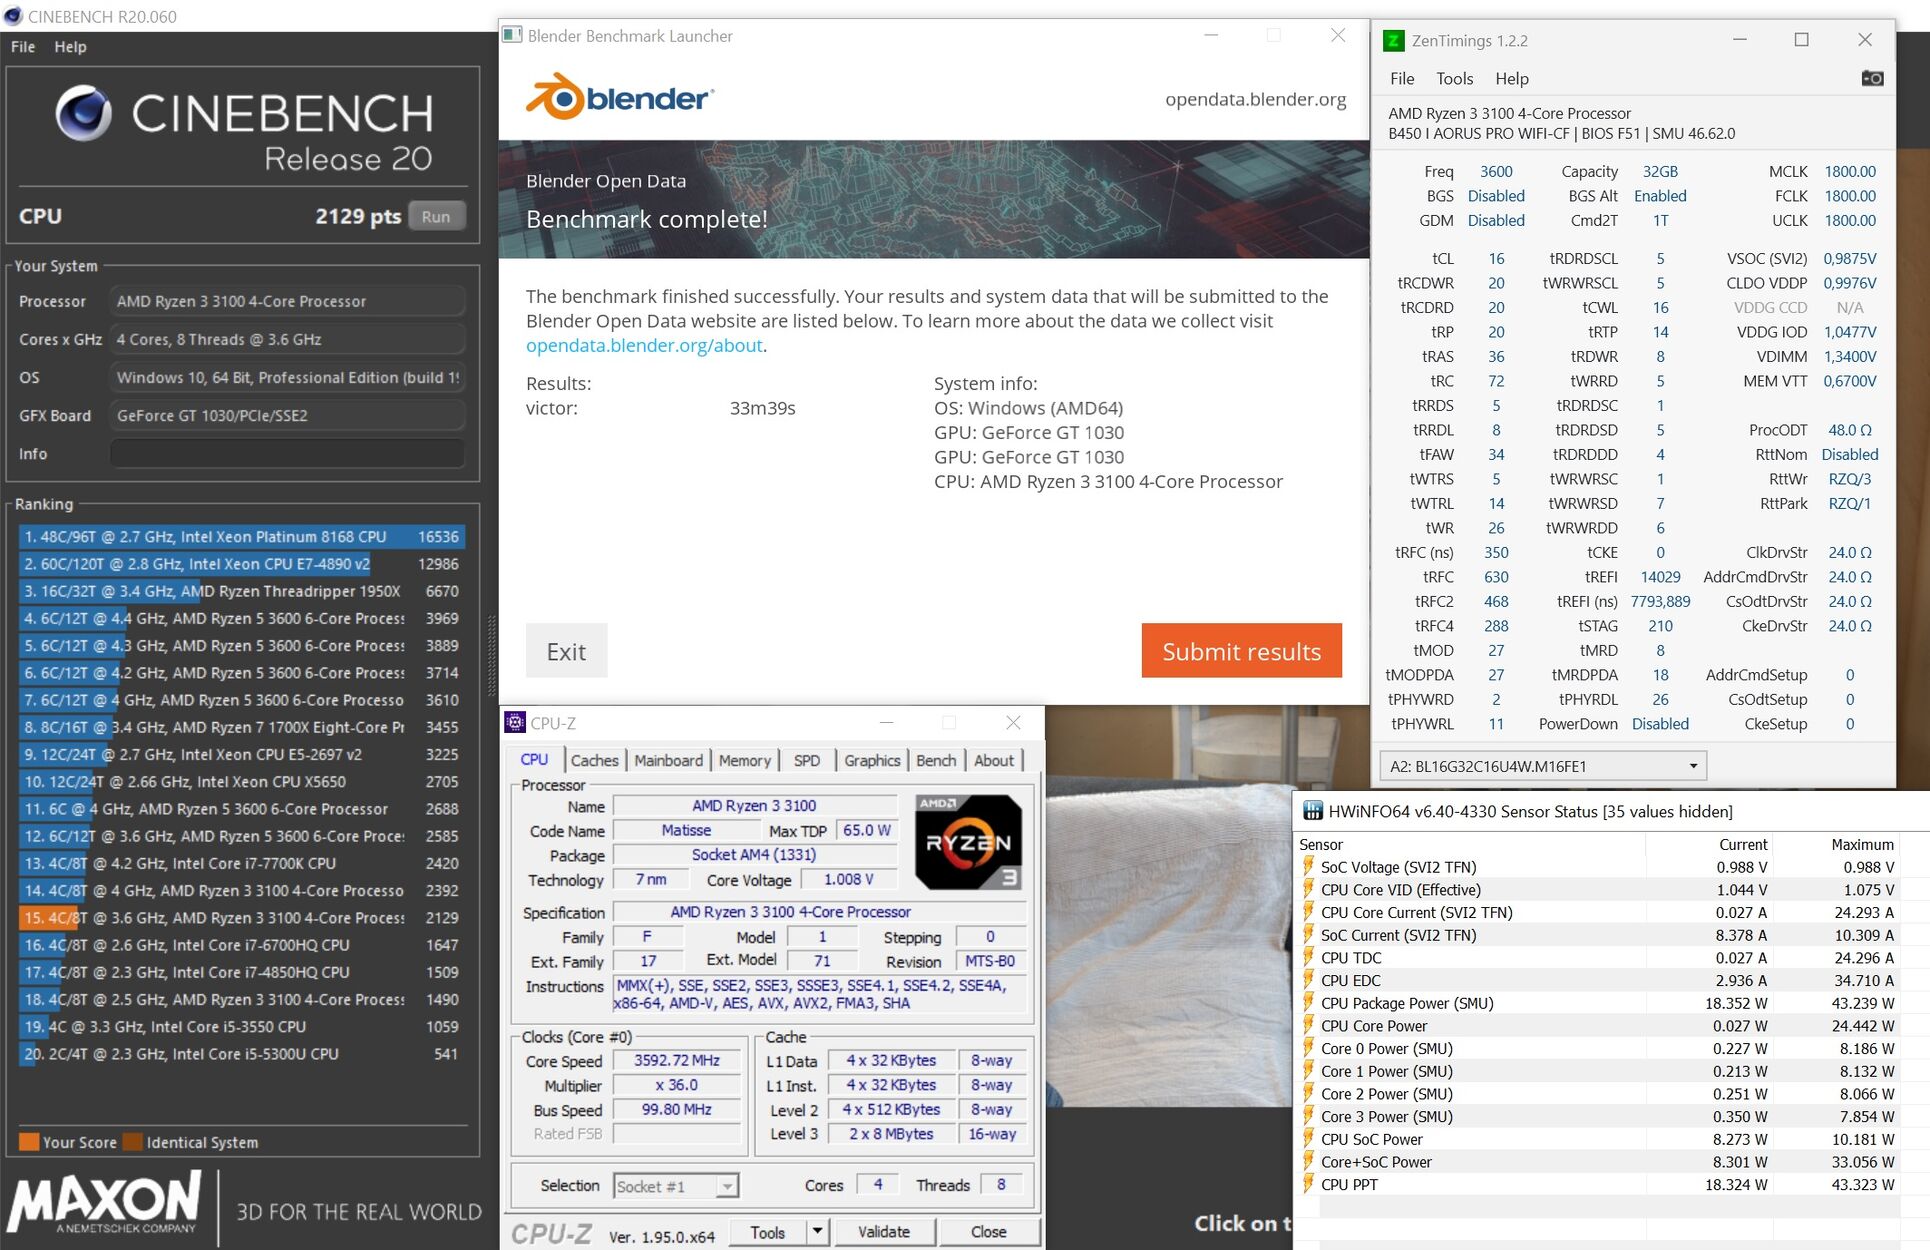Viewport: 1930px width, 1250px height.
Task: Switch to CPU-Z About tab
Action: (x=994, y=760)
